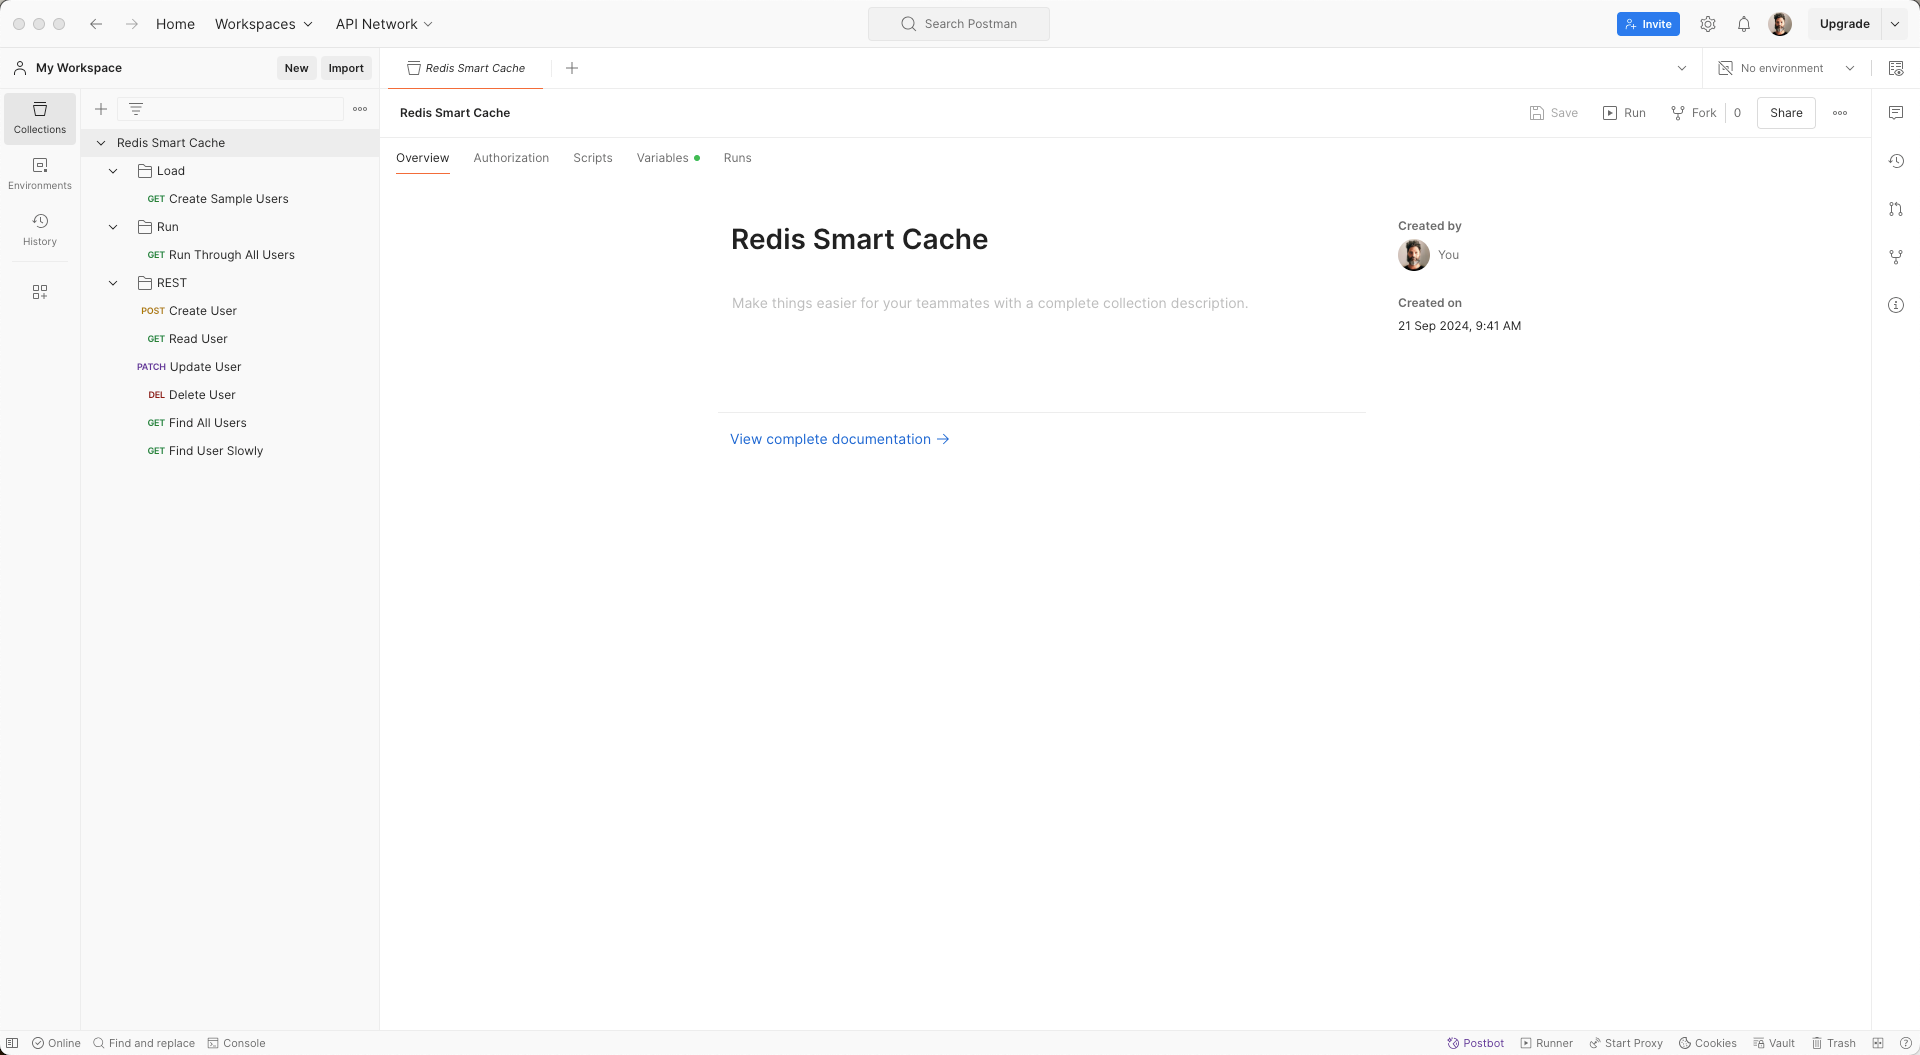
Task: Toggle two-pane layout icon in status bar
Action: 1878,1043
